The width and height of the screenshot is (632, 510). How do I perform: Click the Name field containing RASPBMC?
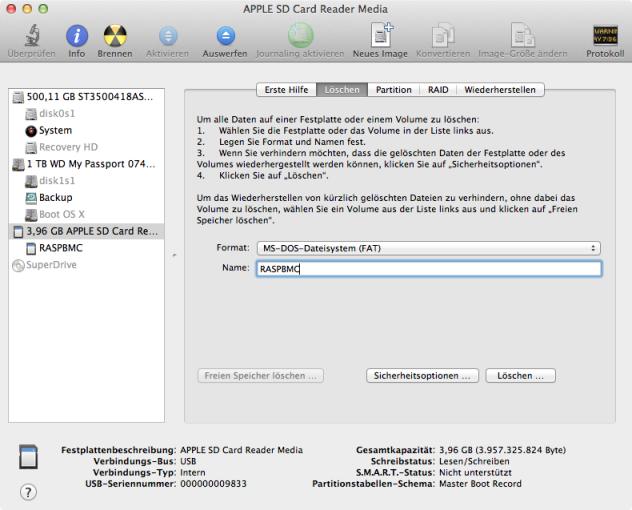(429, 269)
